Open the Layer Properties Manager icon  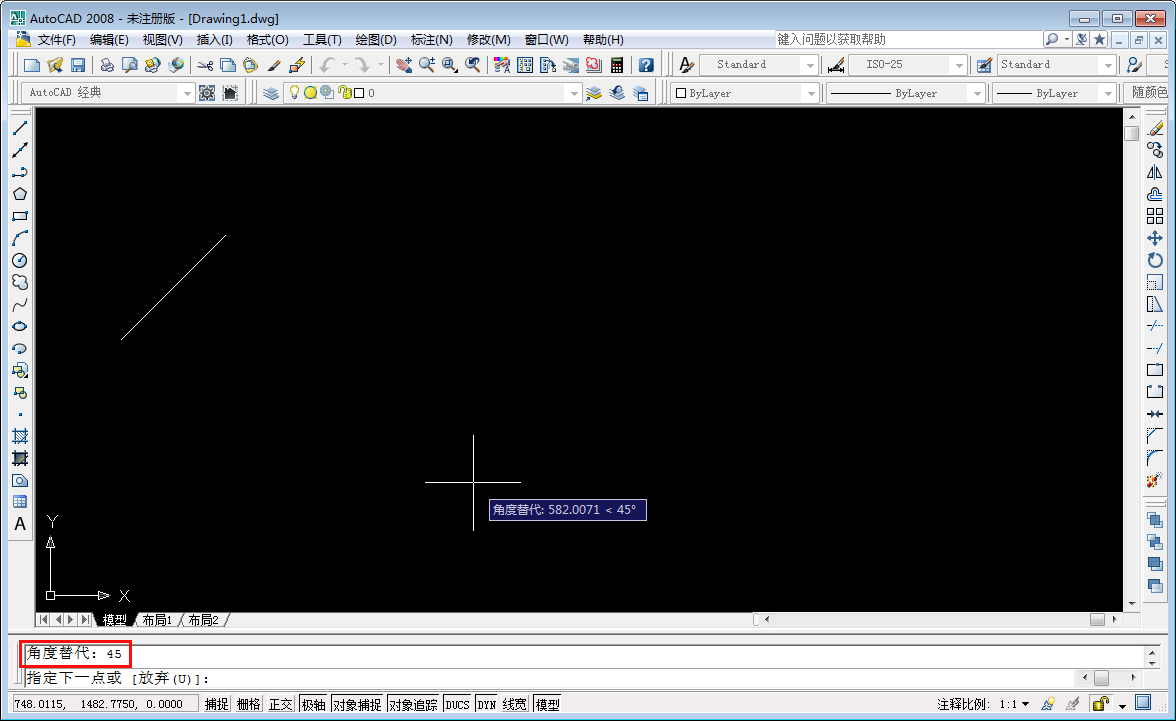point(272,92)
